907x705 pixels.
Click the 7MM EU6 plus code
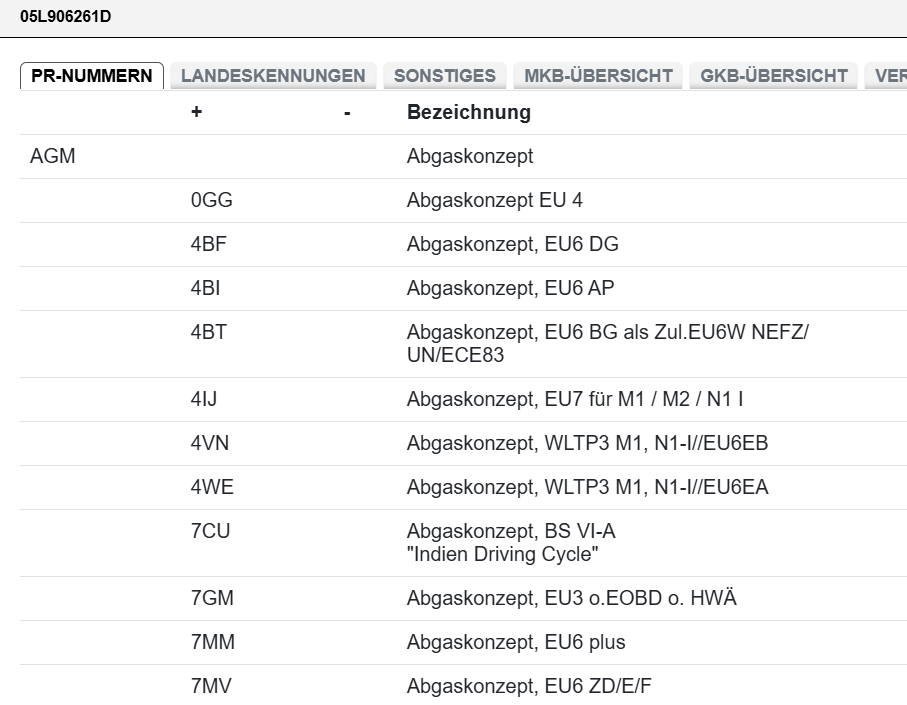(x=214, y=643)
